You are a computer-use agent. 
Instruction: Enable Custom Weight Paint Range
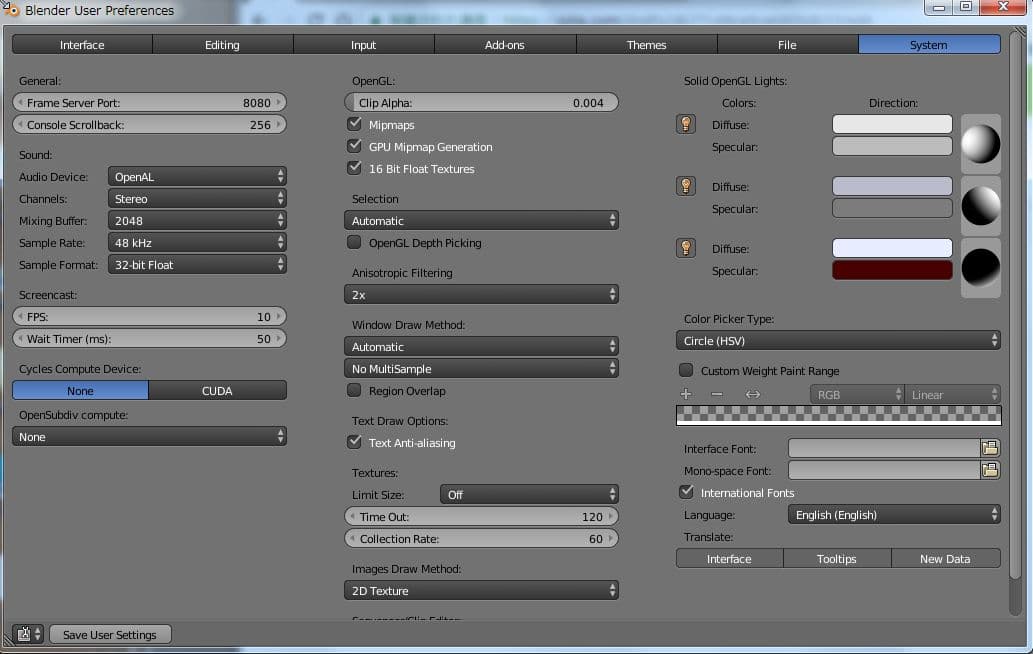[686, 370]
